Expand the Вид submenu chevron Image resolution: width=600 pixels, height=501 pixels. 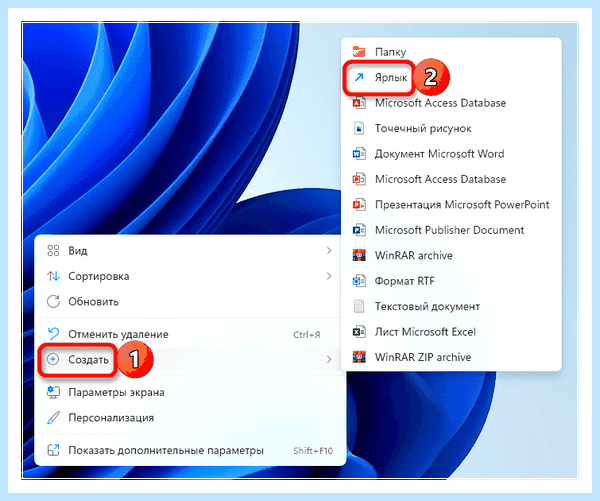pos(329,251)
